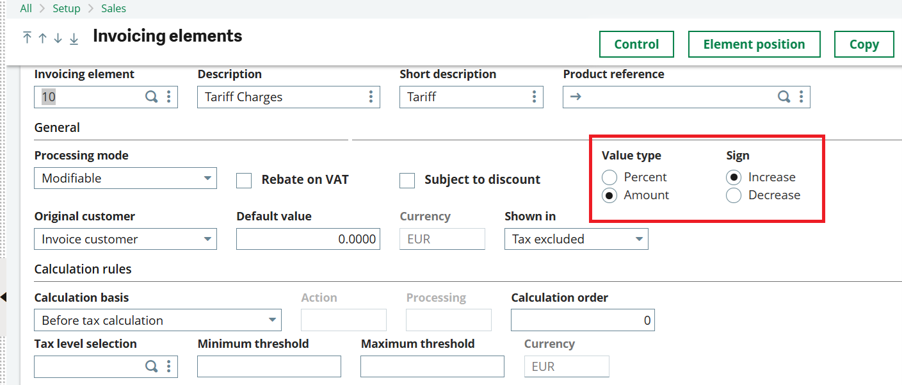Navigate to Setup breadcrumb
This screenshot has width=902, height=385.
(66, 9)
